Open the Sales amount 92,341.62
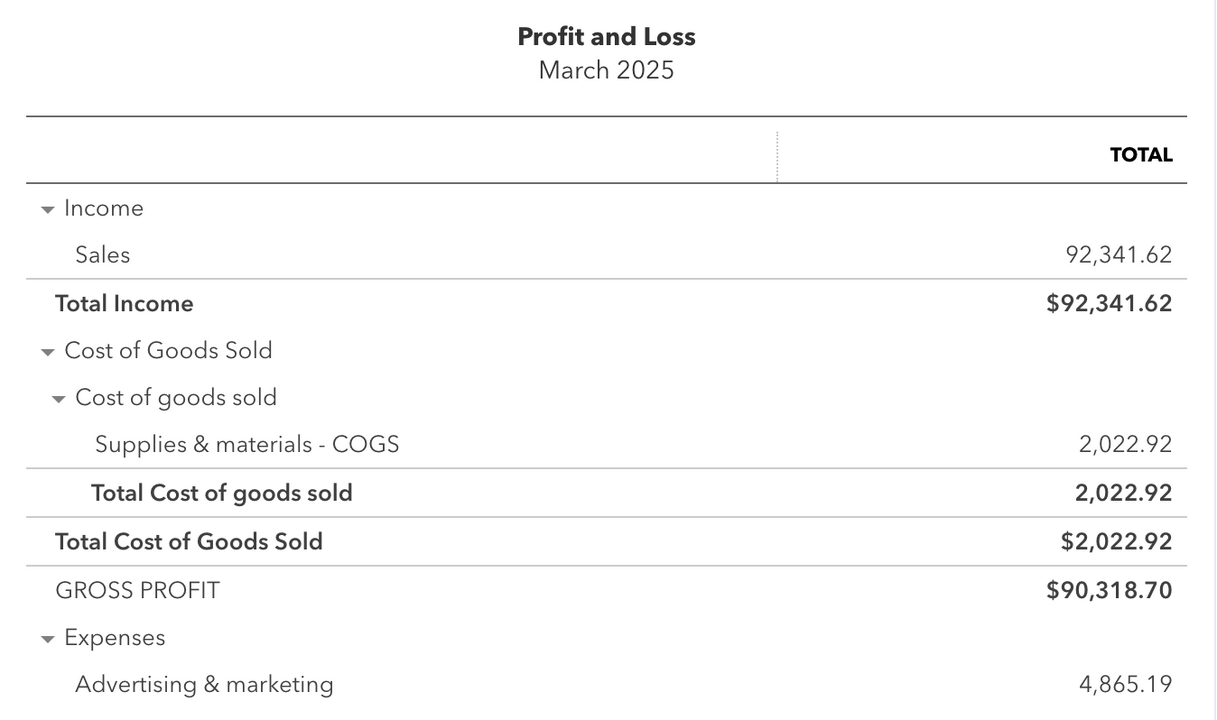This screenshot has width=1217, height=720. [1118, 255]
